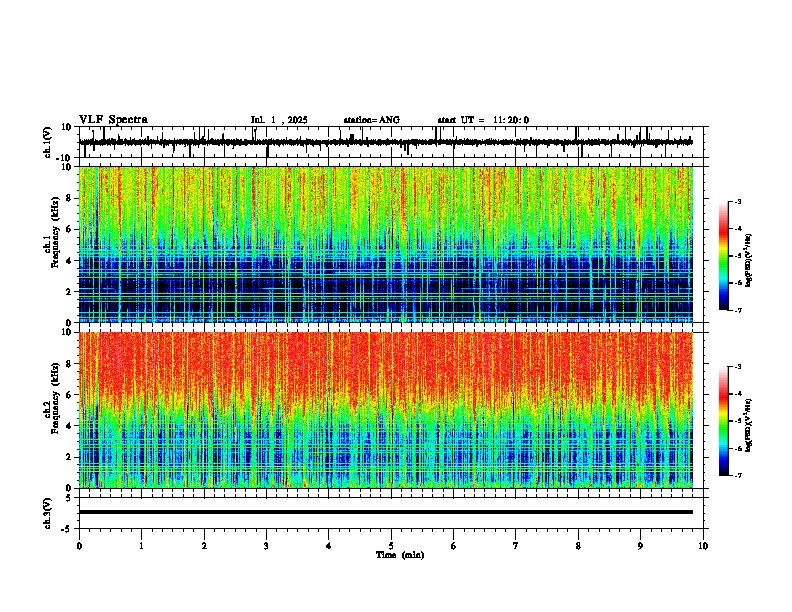Viewport: 792px width, 612px height.
Task: Click the "7" tick on the time axis
Action: click(x=516, y=546)
